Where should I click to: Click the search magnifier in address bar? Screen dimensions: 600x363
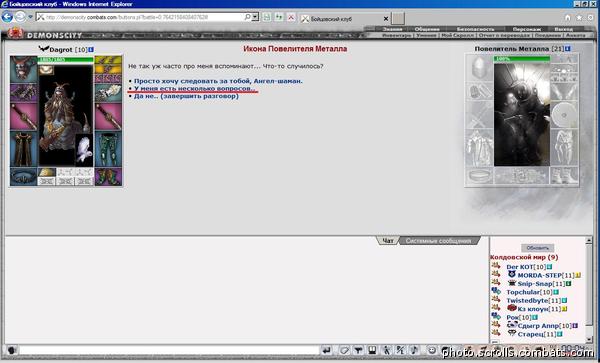point(247,17)
